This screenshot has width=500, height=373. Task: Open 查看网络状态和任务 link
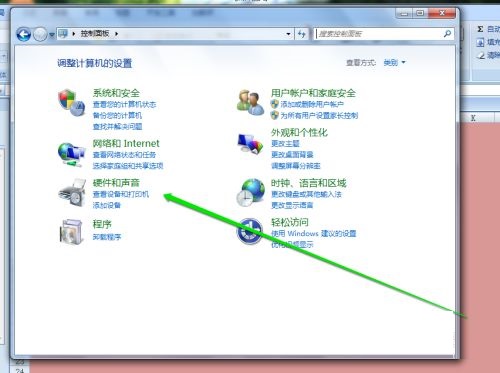(124, 155)
